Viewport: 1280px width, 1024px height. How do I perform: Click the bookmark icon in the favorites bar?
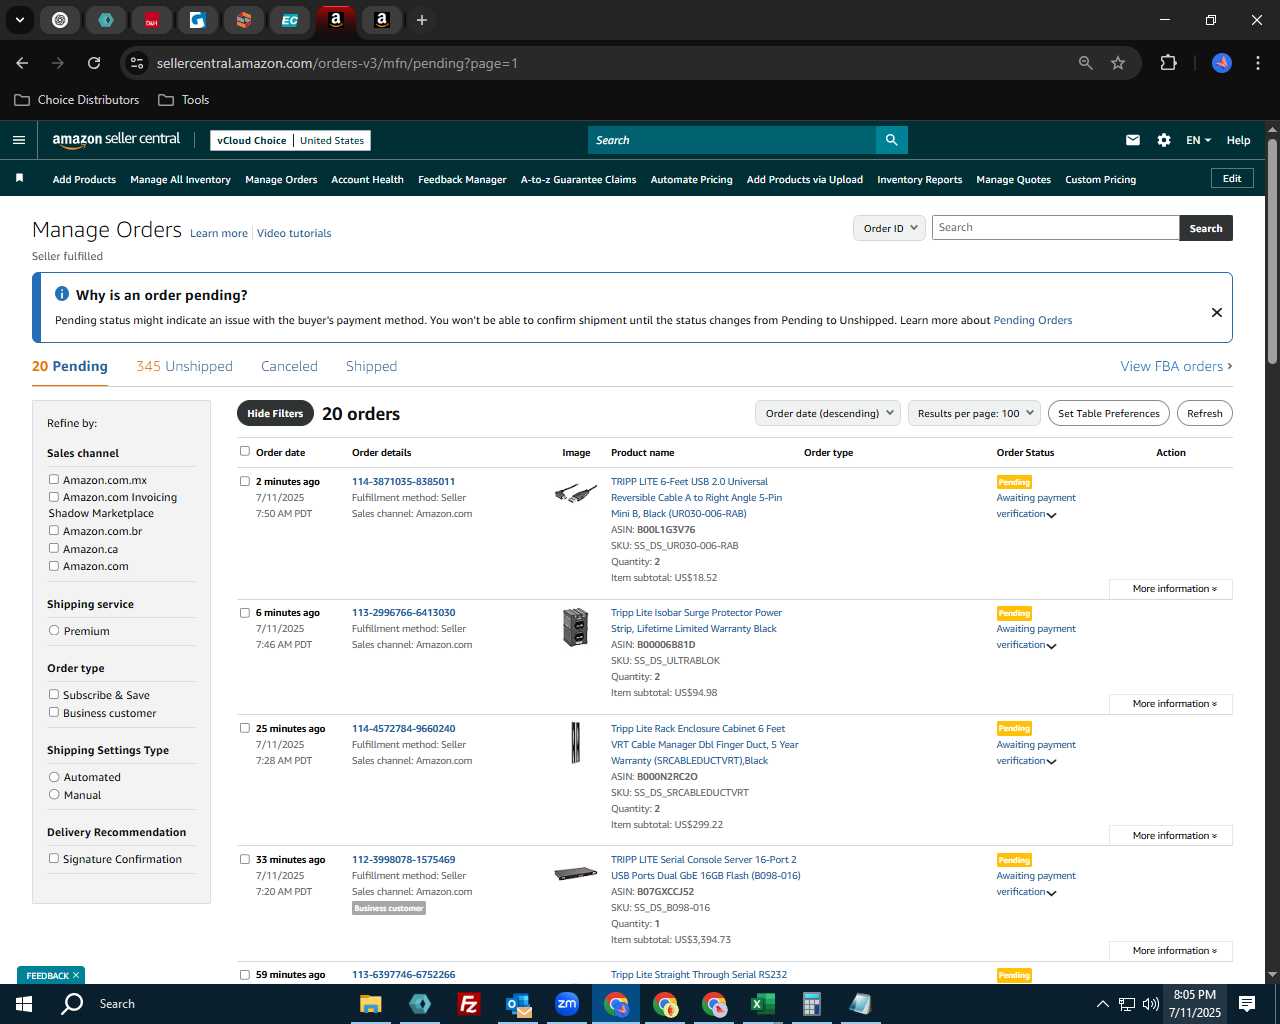pos(19,178)
